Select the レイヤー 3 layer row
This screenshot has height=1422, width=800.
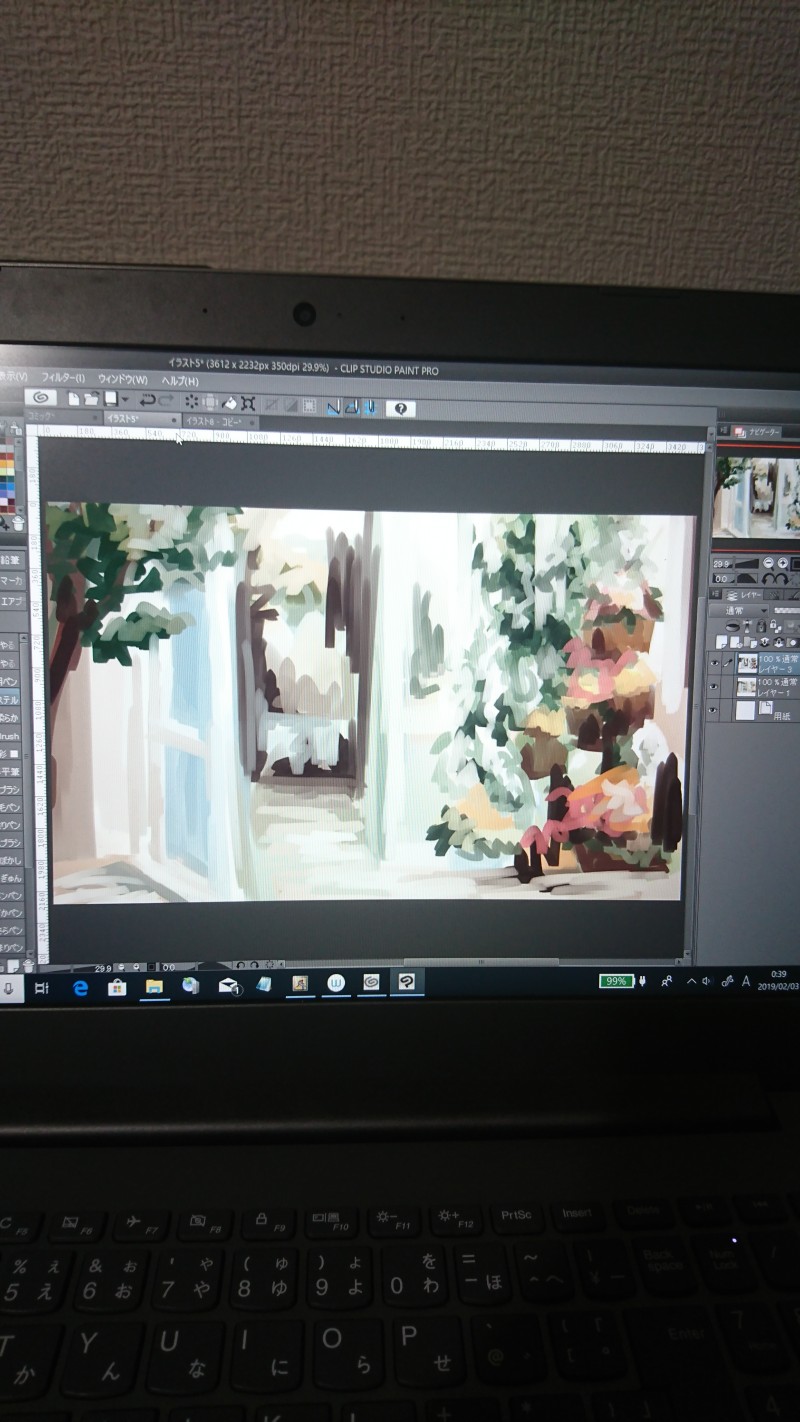click(768, 663)
